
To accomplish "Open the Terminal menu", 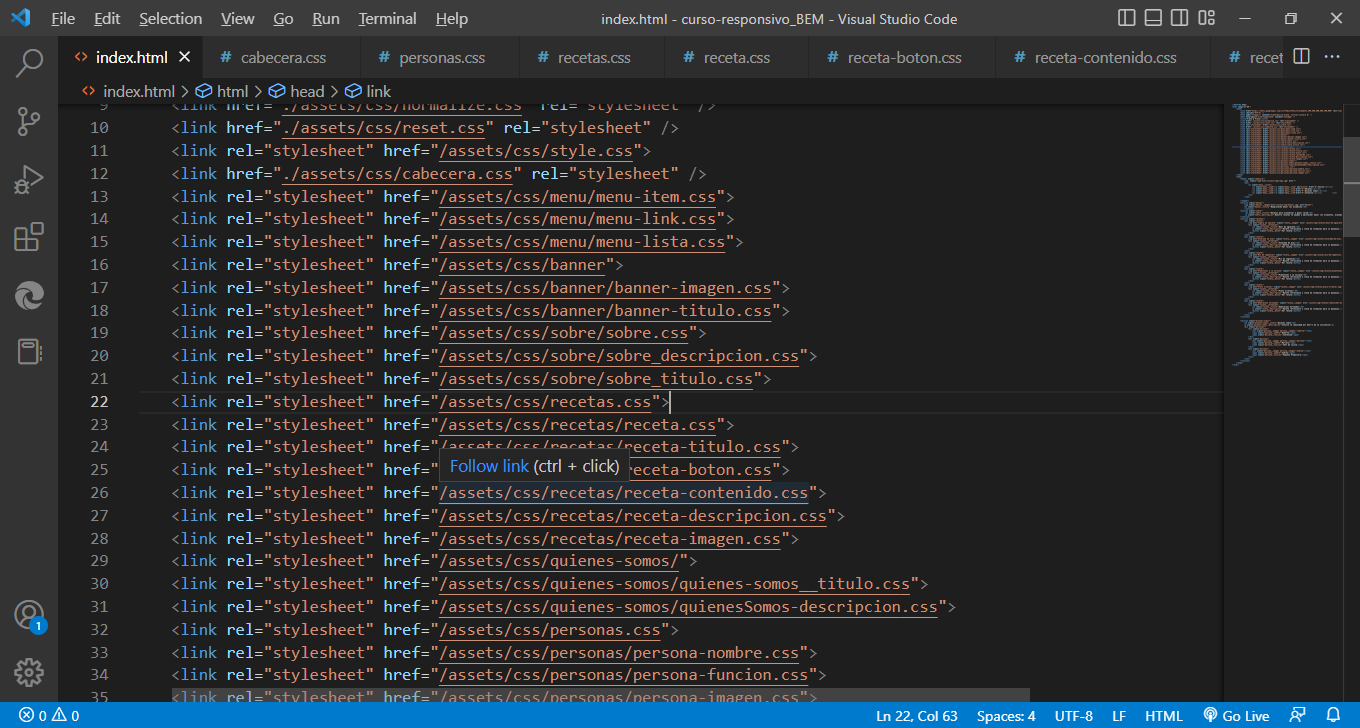I will [388, 19].
